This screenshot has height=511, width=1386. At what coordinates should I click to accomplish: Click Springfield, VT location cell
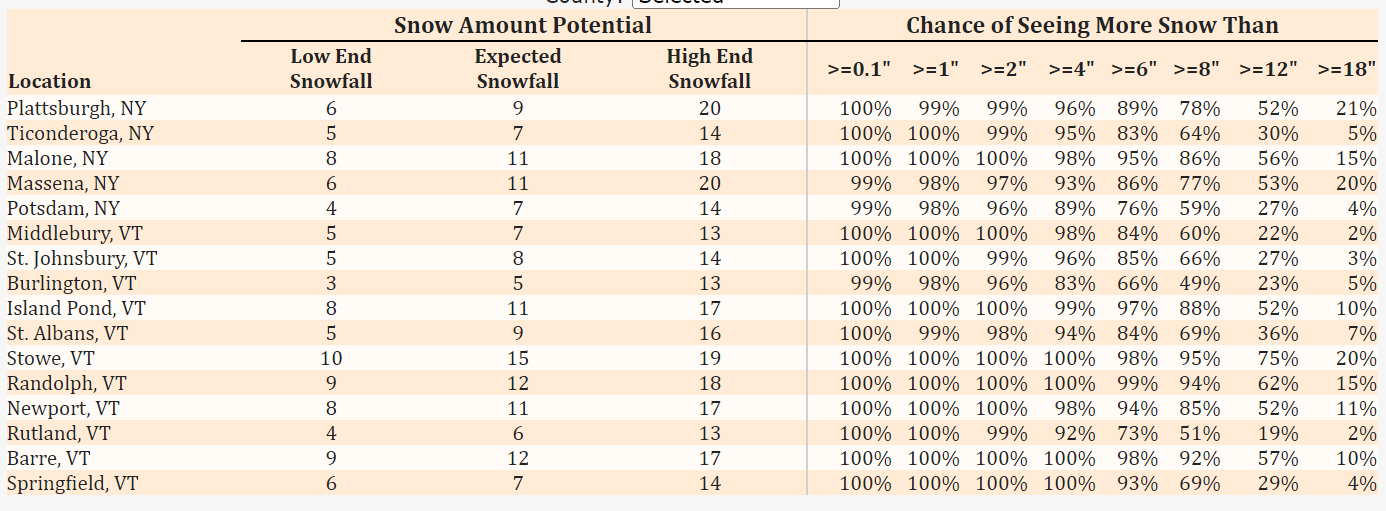pos(73,483)
